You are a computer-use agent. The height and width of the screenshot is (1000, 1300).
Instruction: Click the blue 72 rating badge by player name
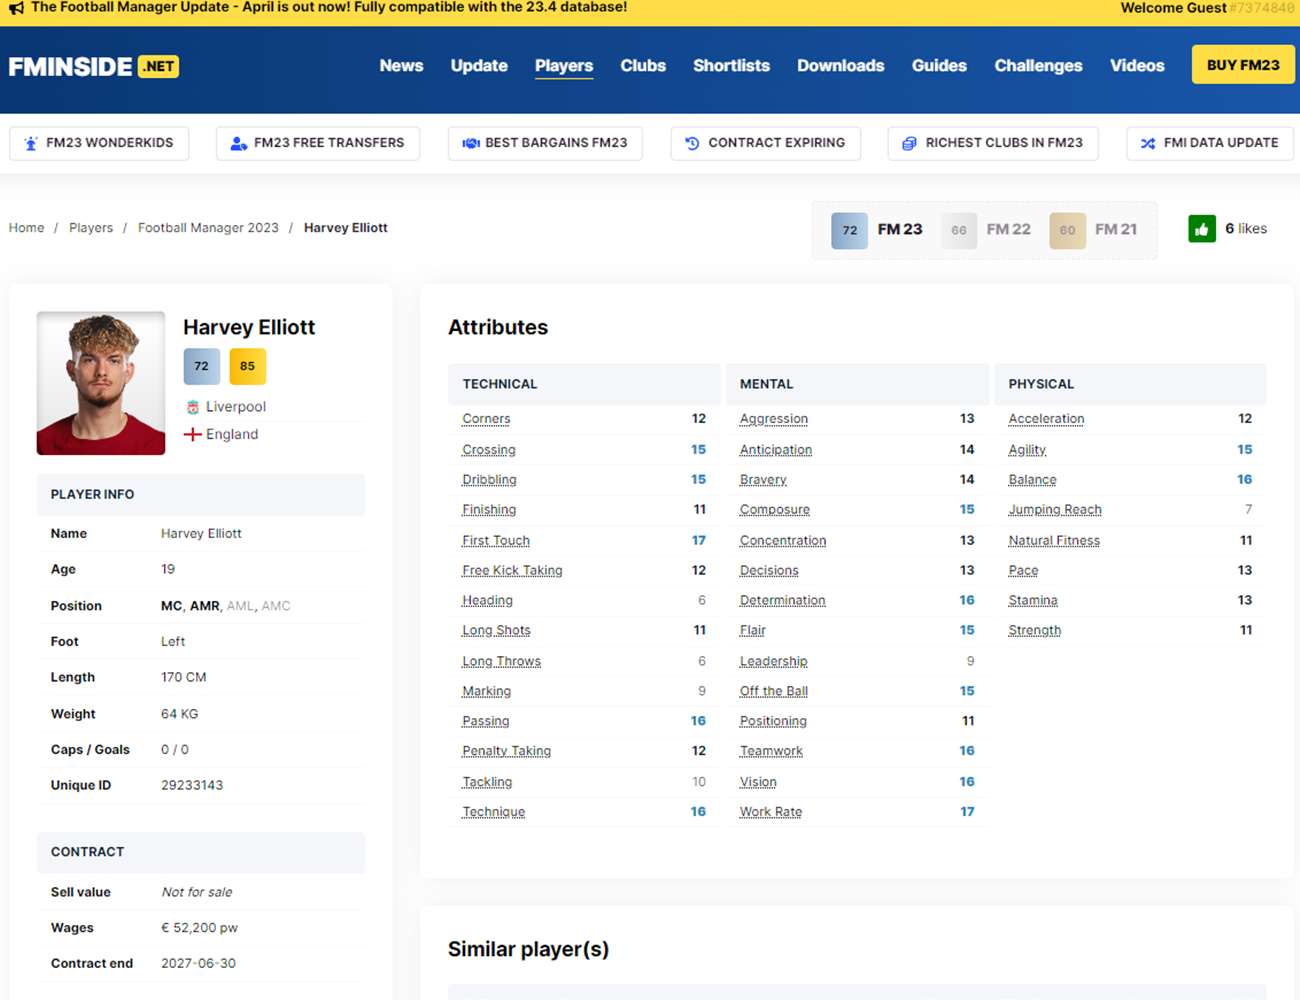click(201, 366)
